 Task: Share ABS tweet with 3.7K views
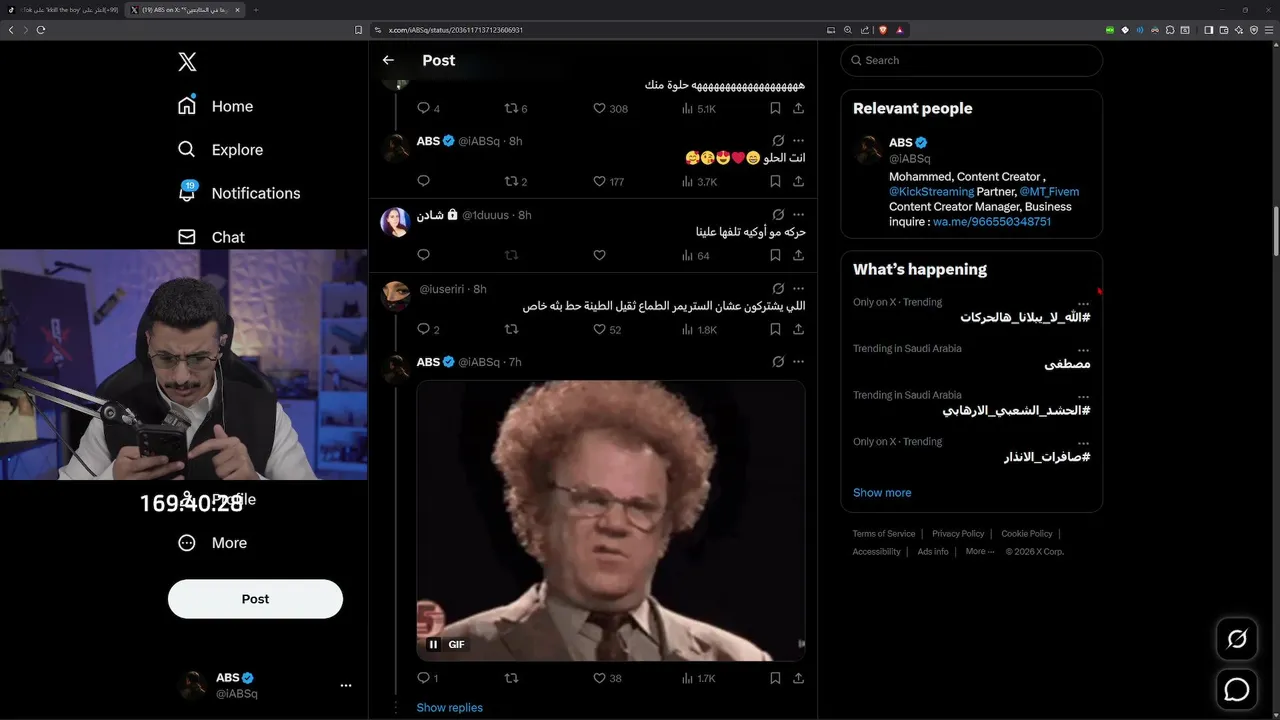pyautogui.click(x=798, y=181)
